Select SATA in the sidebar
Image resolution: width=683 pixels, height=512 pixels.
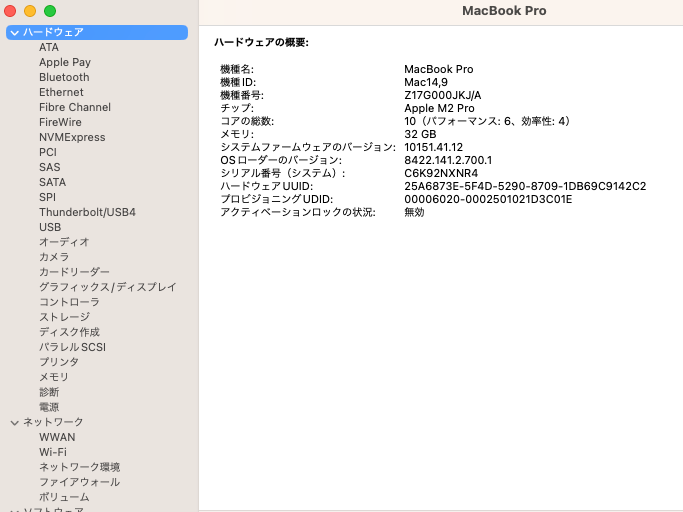coord(52,182)
